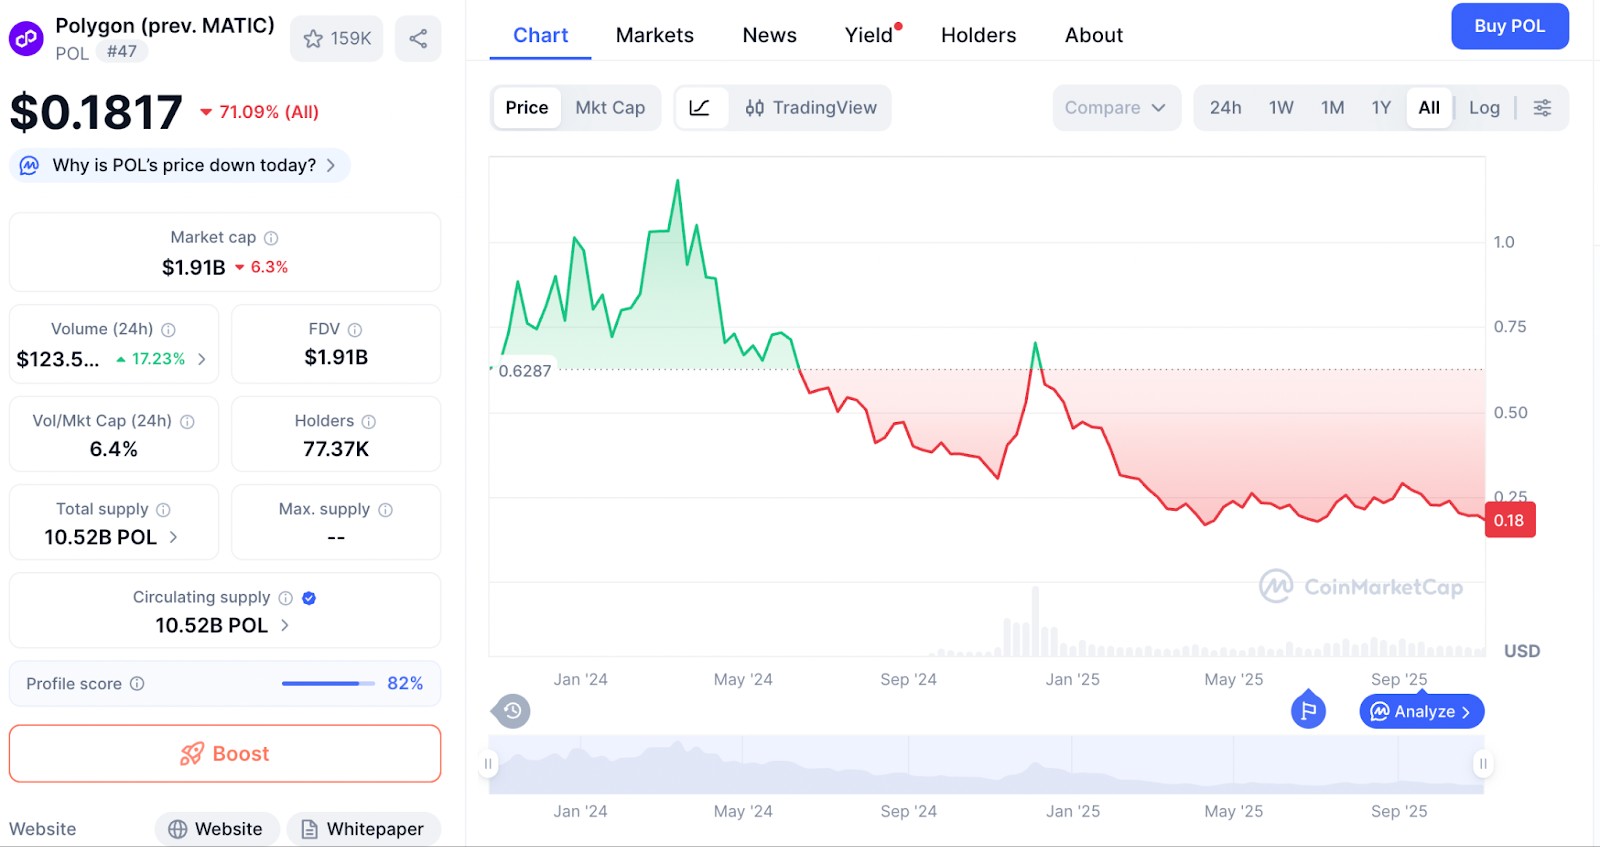Click the 6.4% Vol/Mkt Cap value

[114, 449]
